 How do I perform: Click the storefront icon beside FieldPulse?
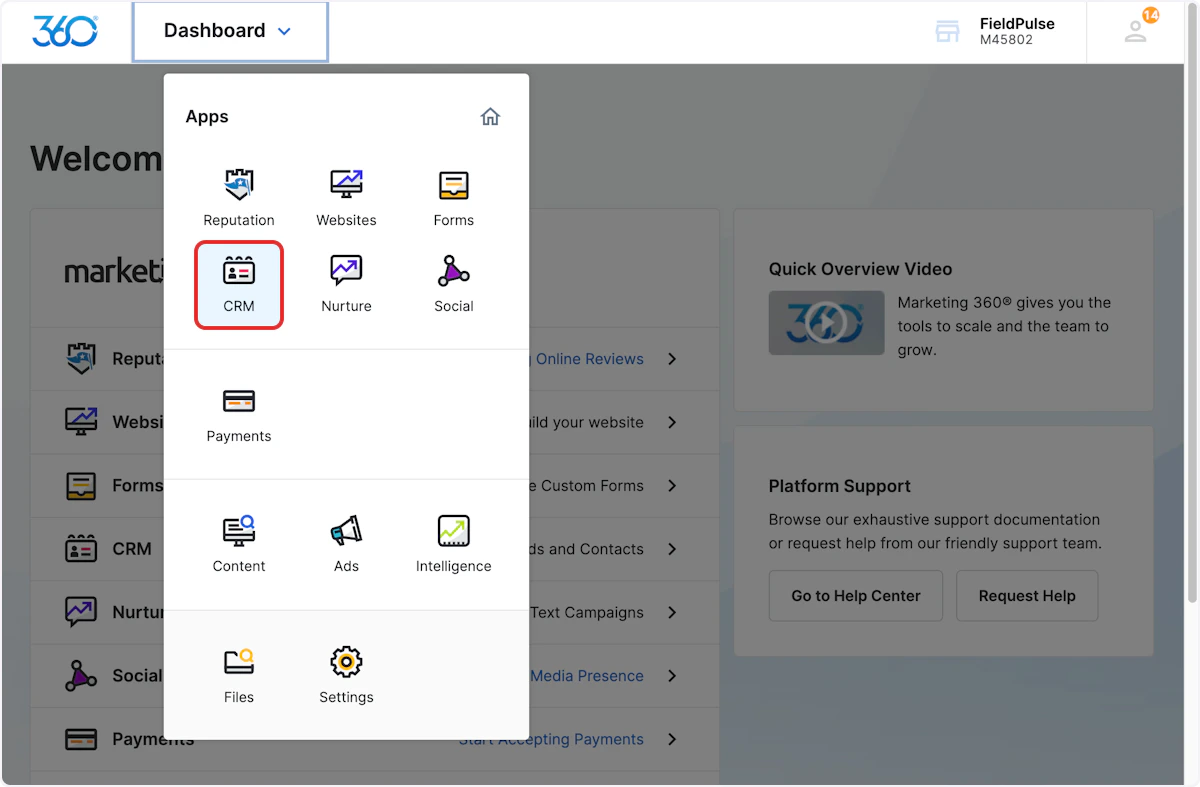coord(947,31)
